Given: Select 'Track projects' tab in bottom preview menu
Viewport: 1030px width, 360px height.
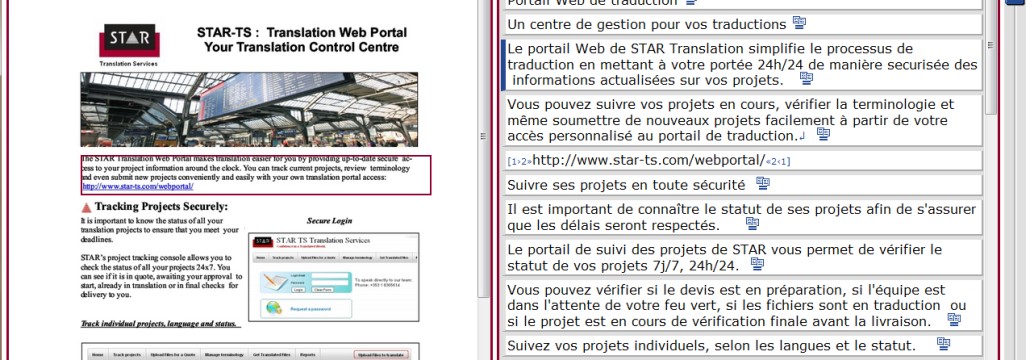Looking at the screenshot, I should coord(127,355).
